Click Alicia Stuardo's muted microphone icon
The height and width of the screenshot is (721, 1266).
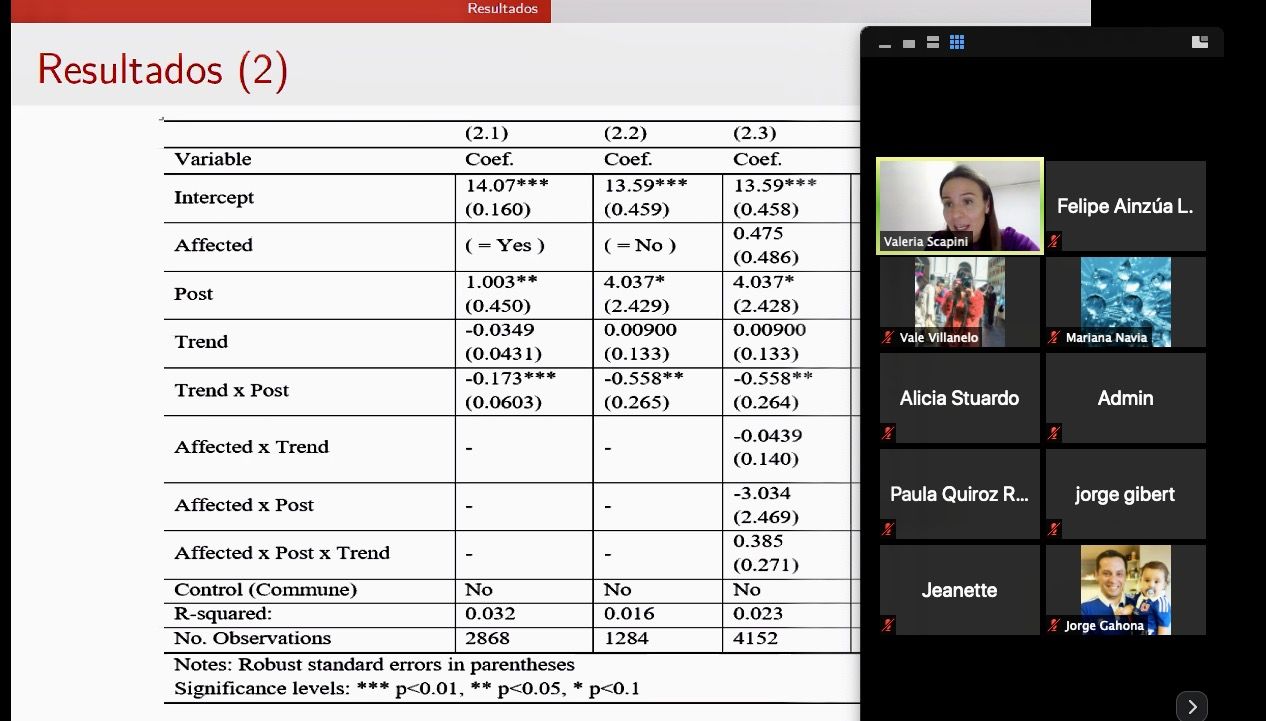coord(888,433)
